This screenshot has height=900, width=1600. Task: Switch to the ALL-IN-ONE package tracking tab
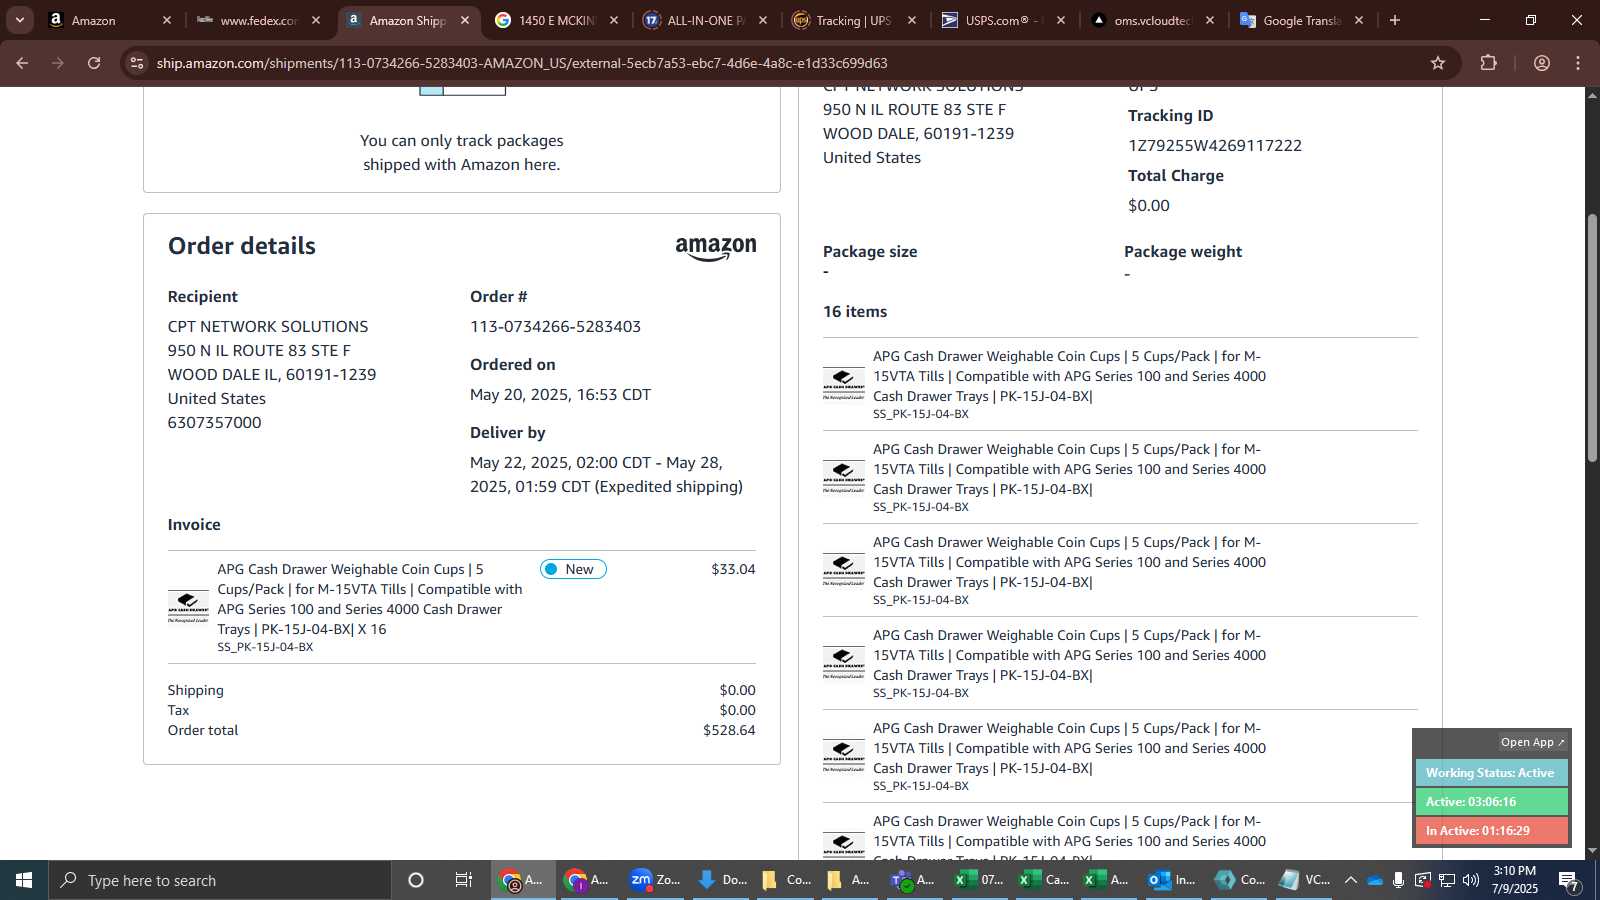[706, 20]
